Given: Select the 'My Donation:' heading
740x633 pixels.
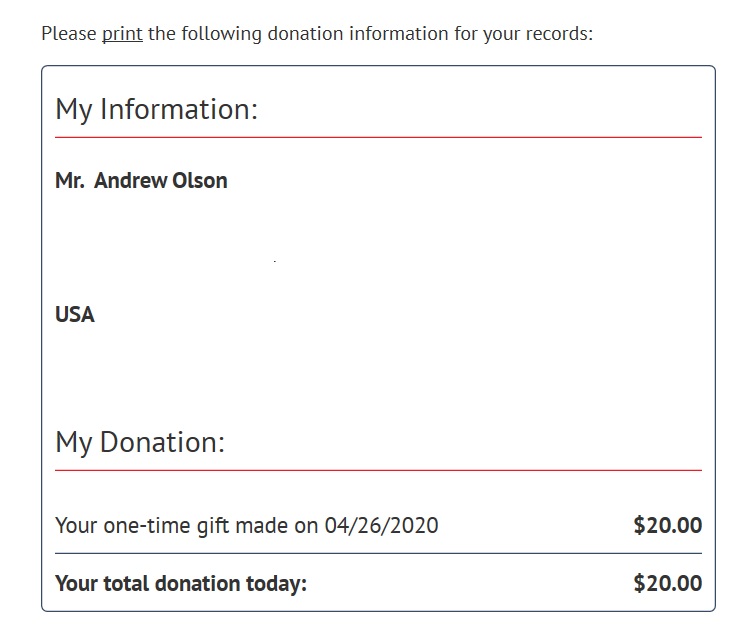Looking at the screenshot, I should pos(140,443).
